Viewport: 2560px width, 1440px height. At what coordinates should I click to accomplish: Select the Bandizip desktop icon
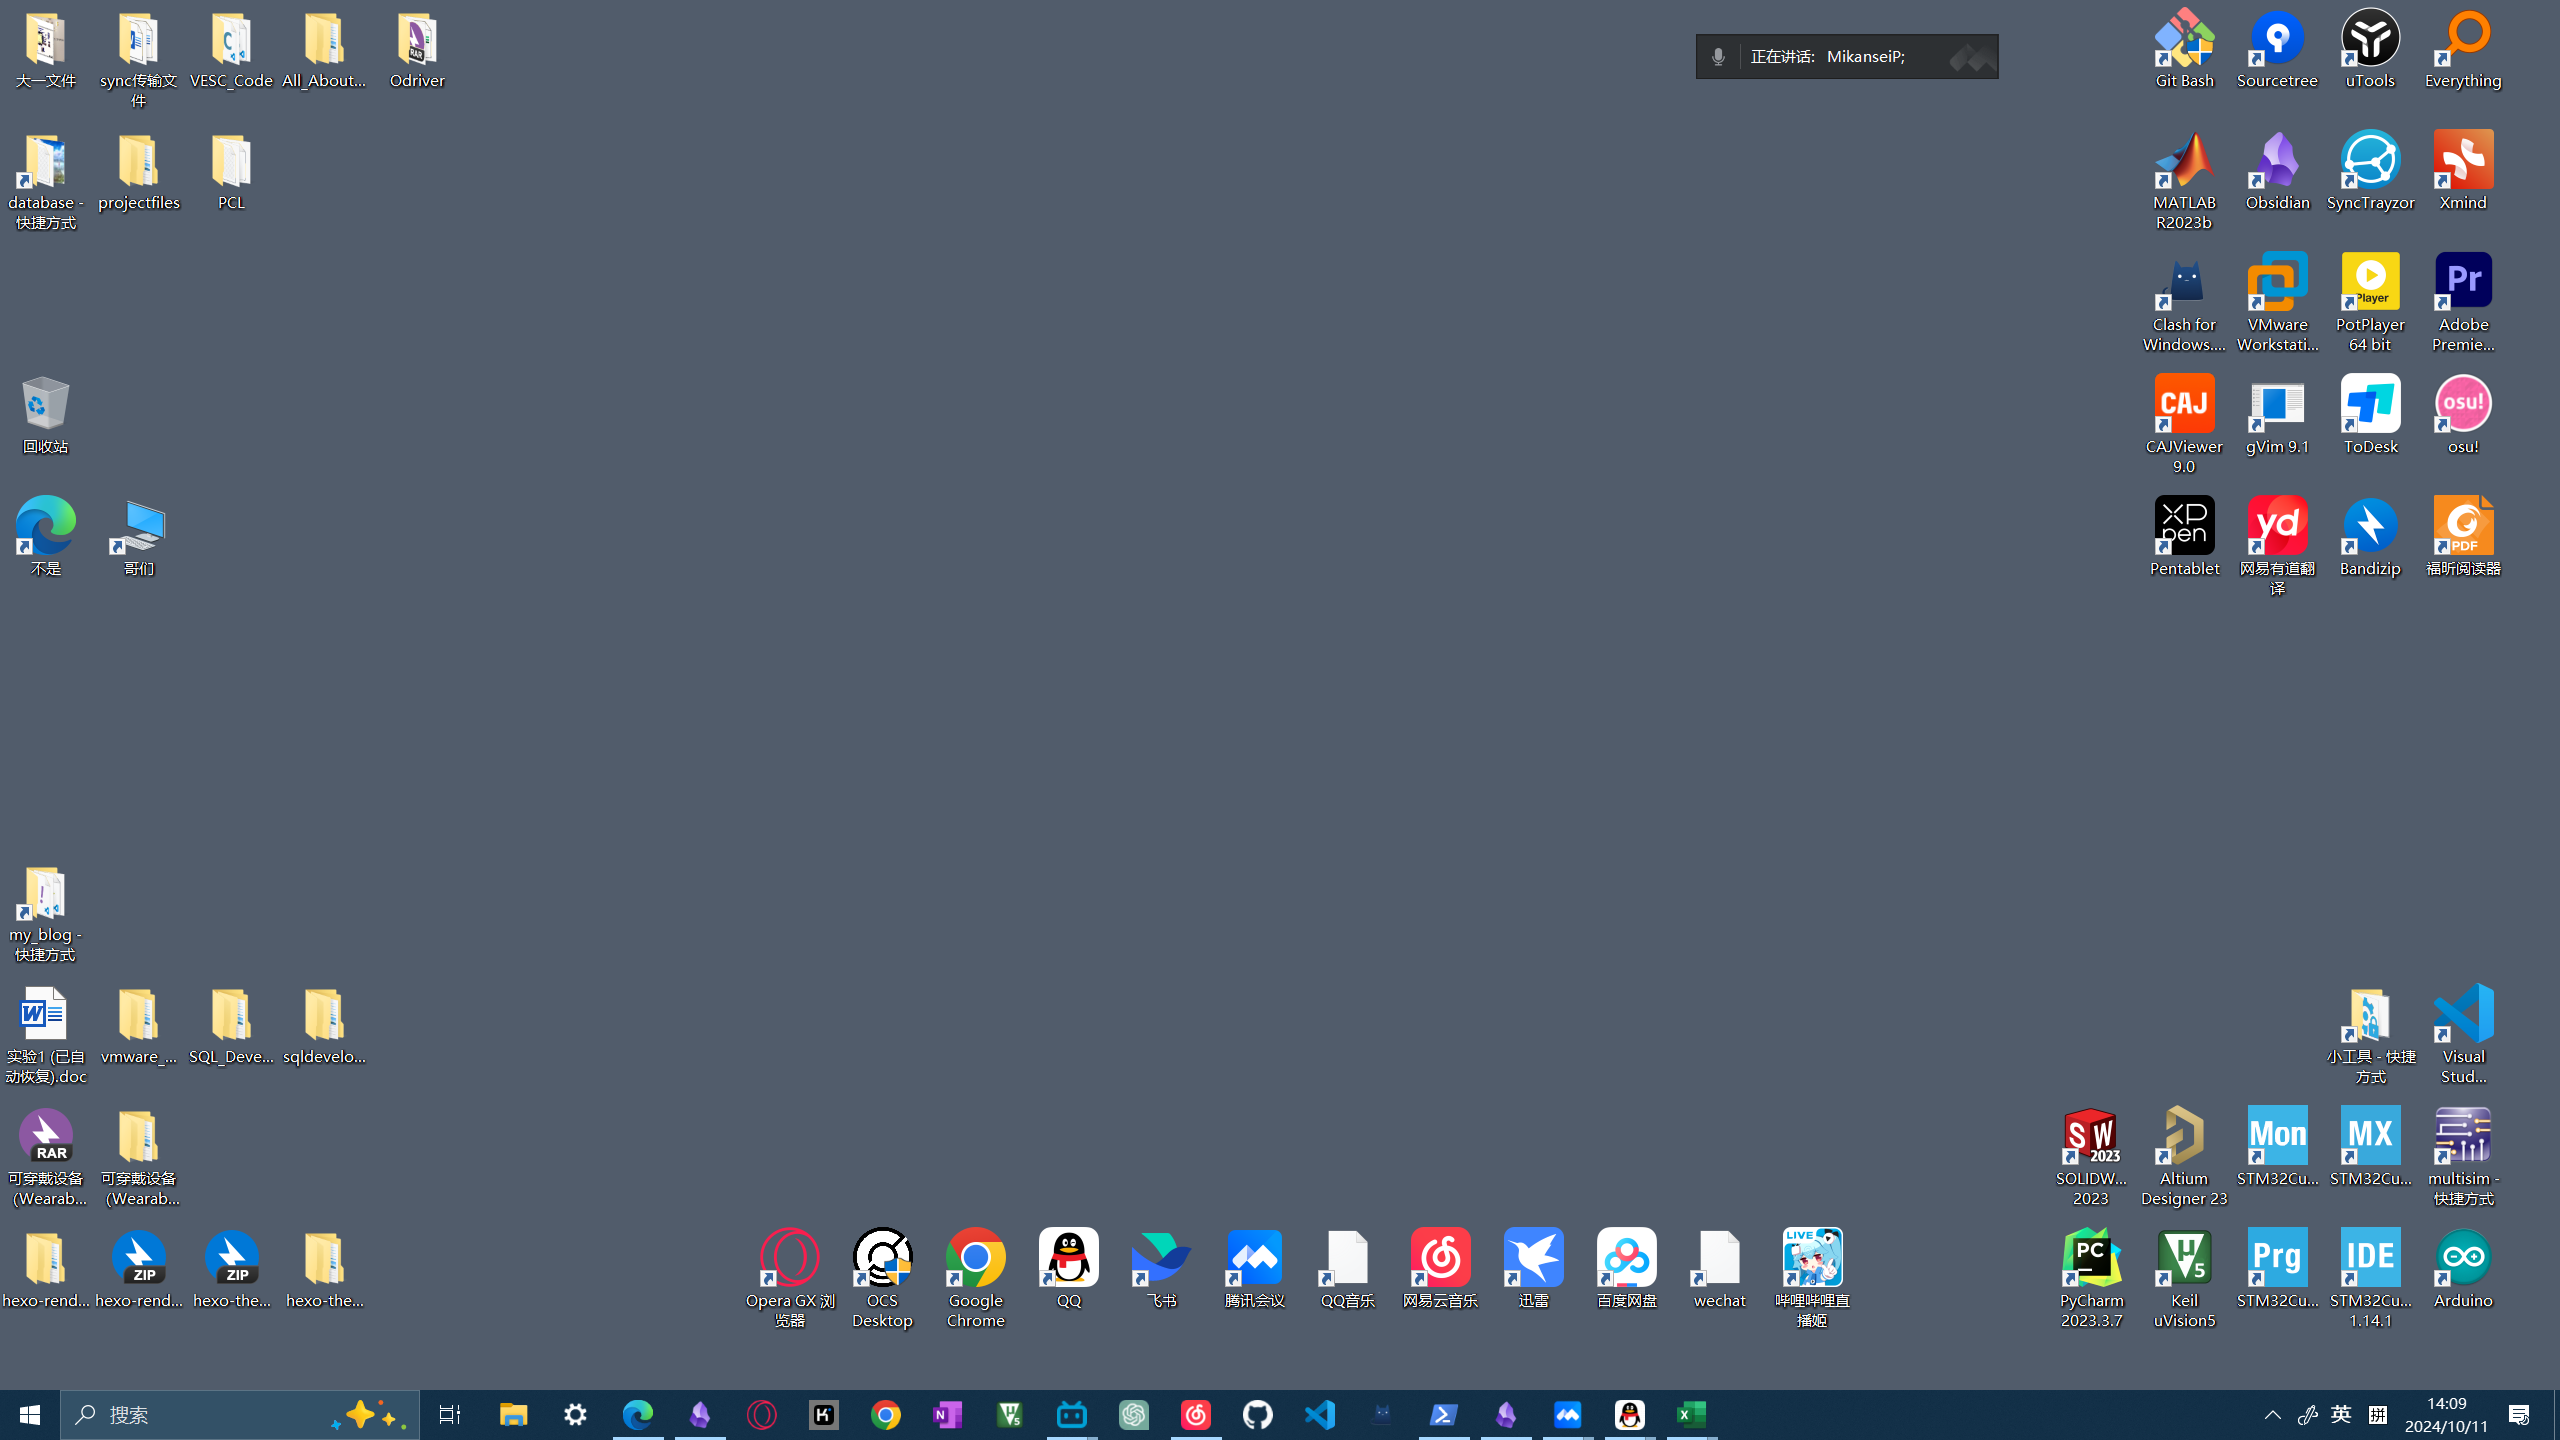pyautogui.click(x=2370, y=537)
